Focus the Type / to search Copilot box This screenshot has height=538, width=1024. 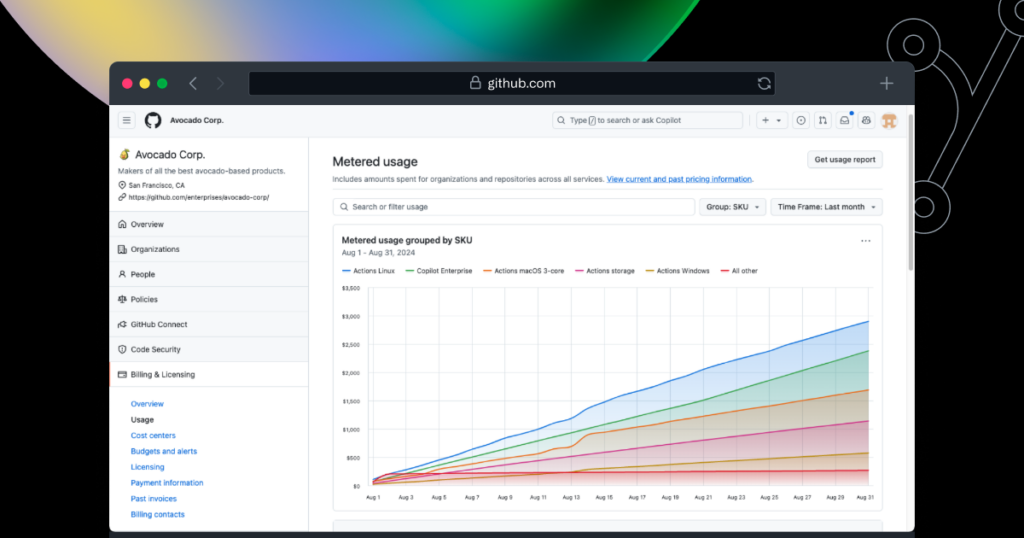point(647,120)
